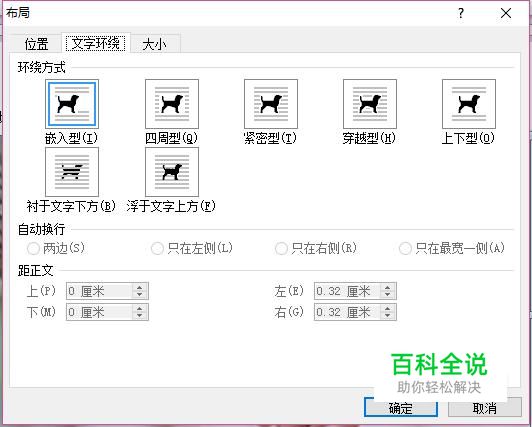
Task: Switch to the 文字环绕 tab
Action: (x=96, y=43)
